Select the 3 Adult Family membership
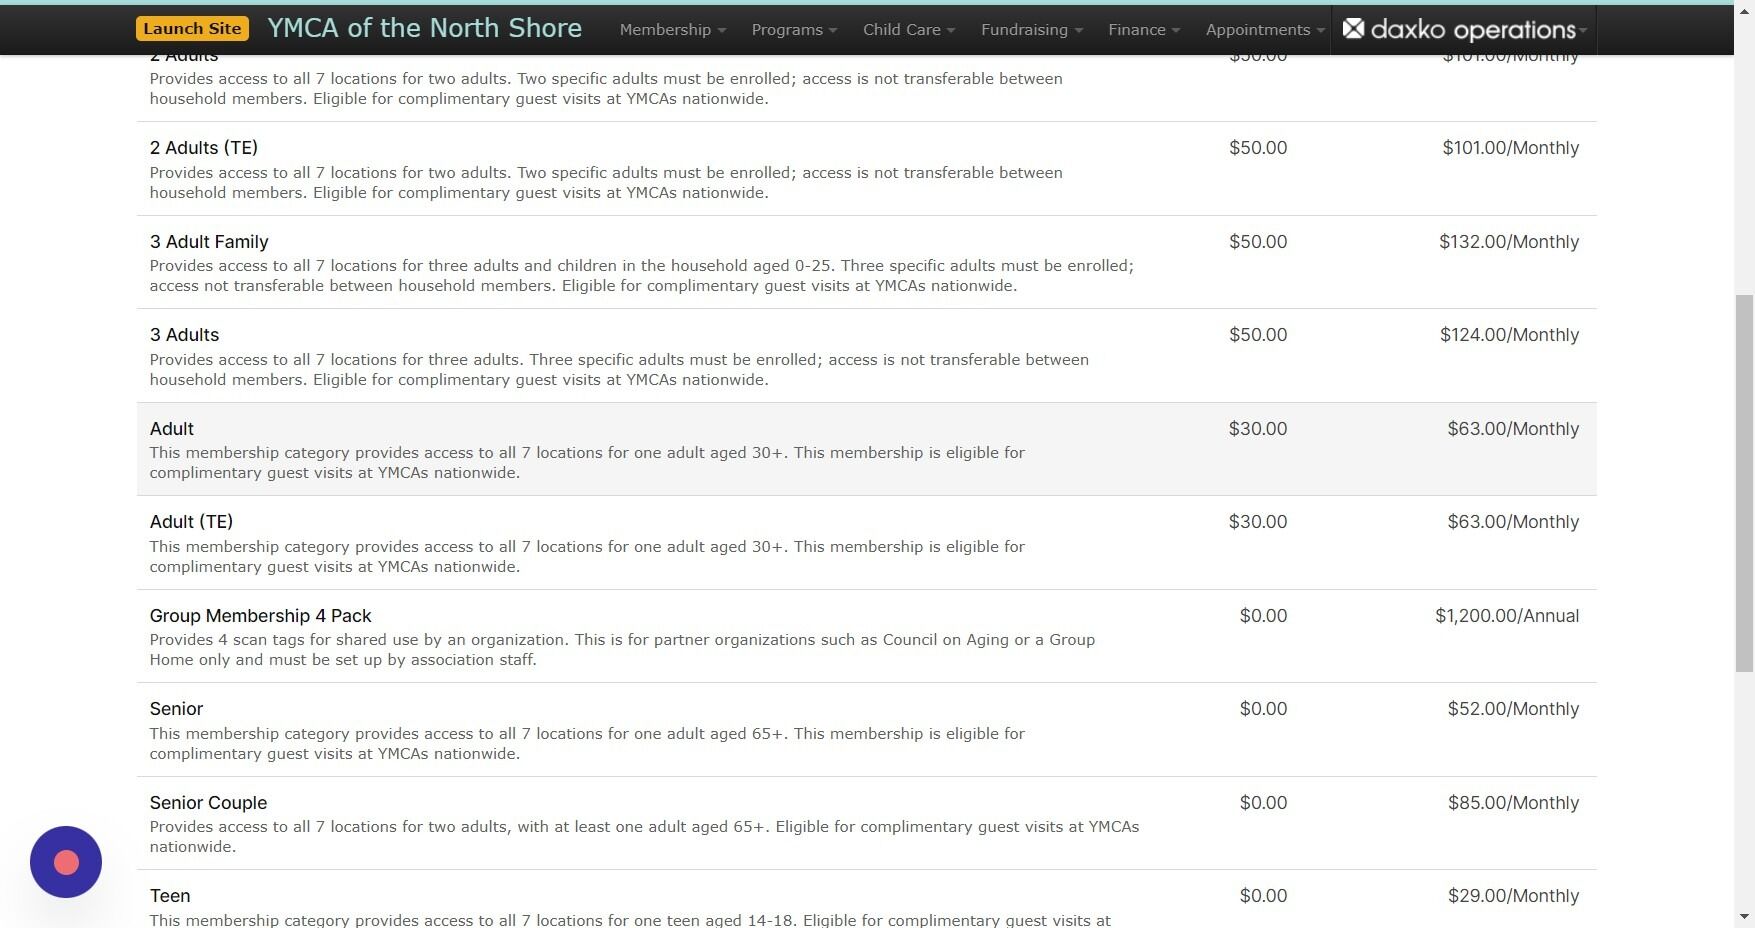This screenshot has width=1755, height=928. 209,241
